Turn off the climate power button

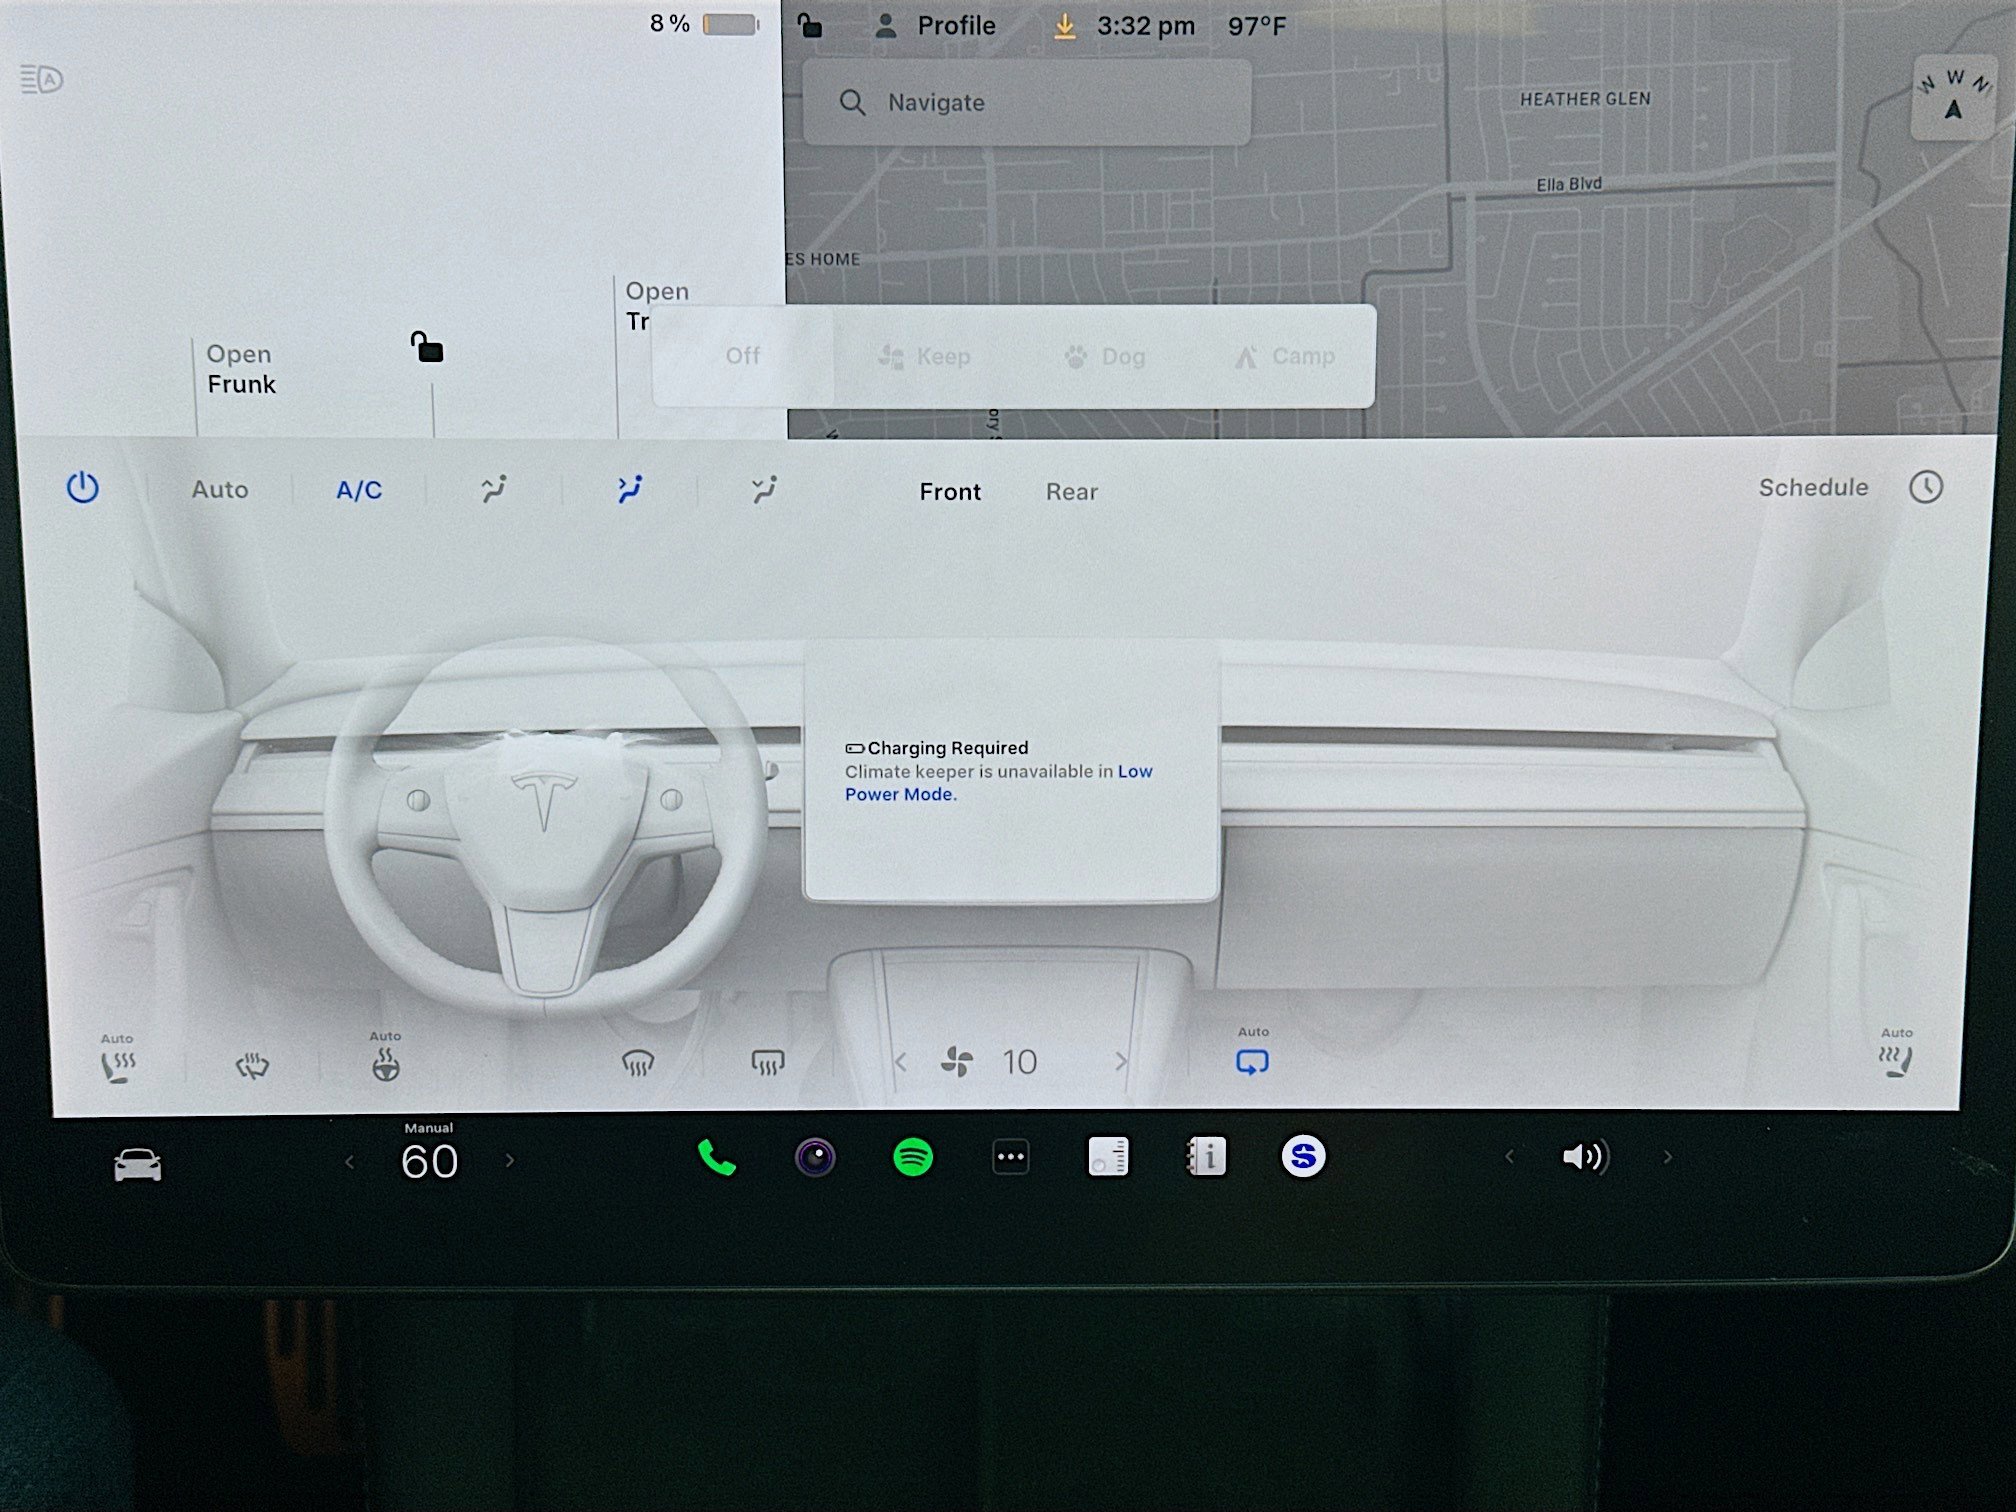click(82, 488)
